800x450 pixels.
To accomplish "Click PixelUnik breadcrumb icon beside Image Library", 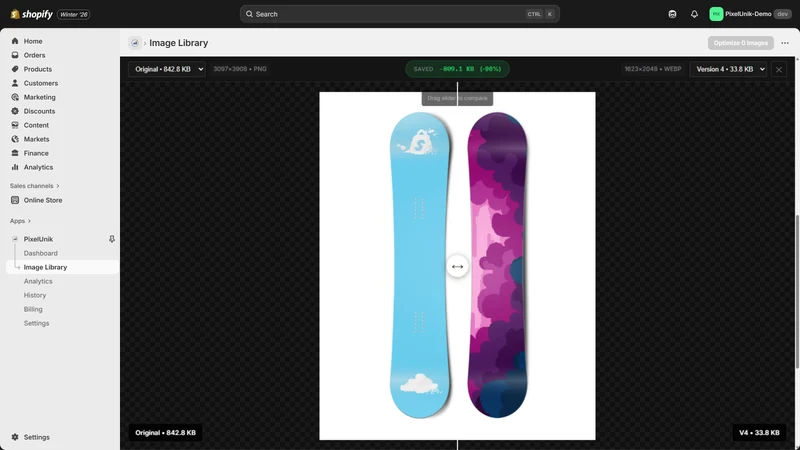I will point(135,43).
